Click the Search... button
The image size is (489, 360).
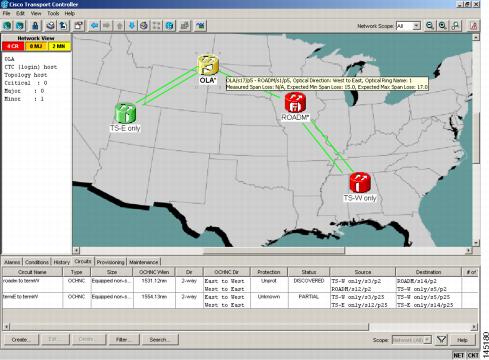pos(160,340)
